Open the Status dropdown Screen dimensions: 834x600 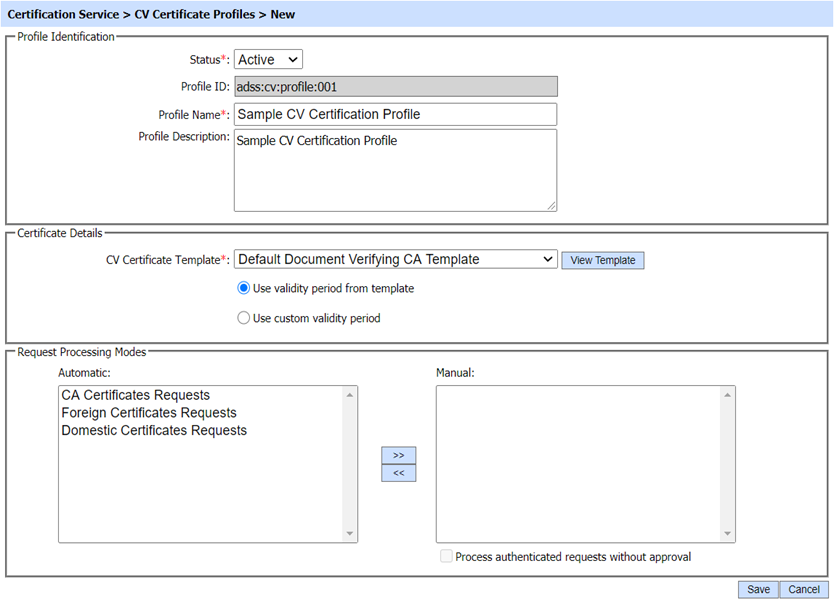(x=268, y=60)
